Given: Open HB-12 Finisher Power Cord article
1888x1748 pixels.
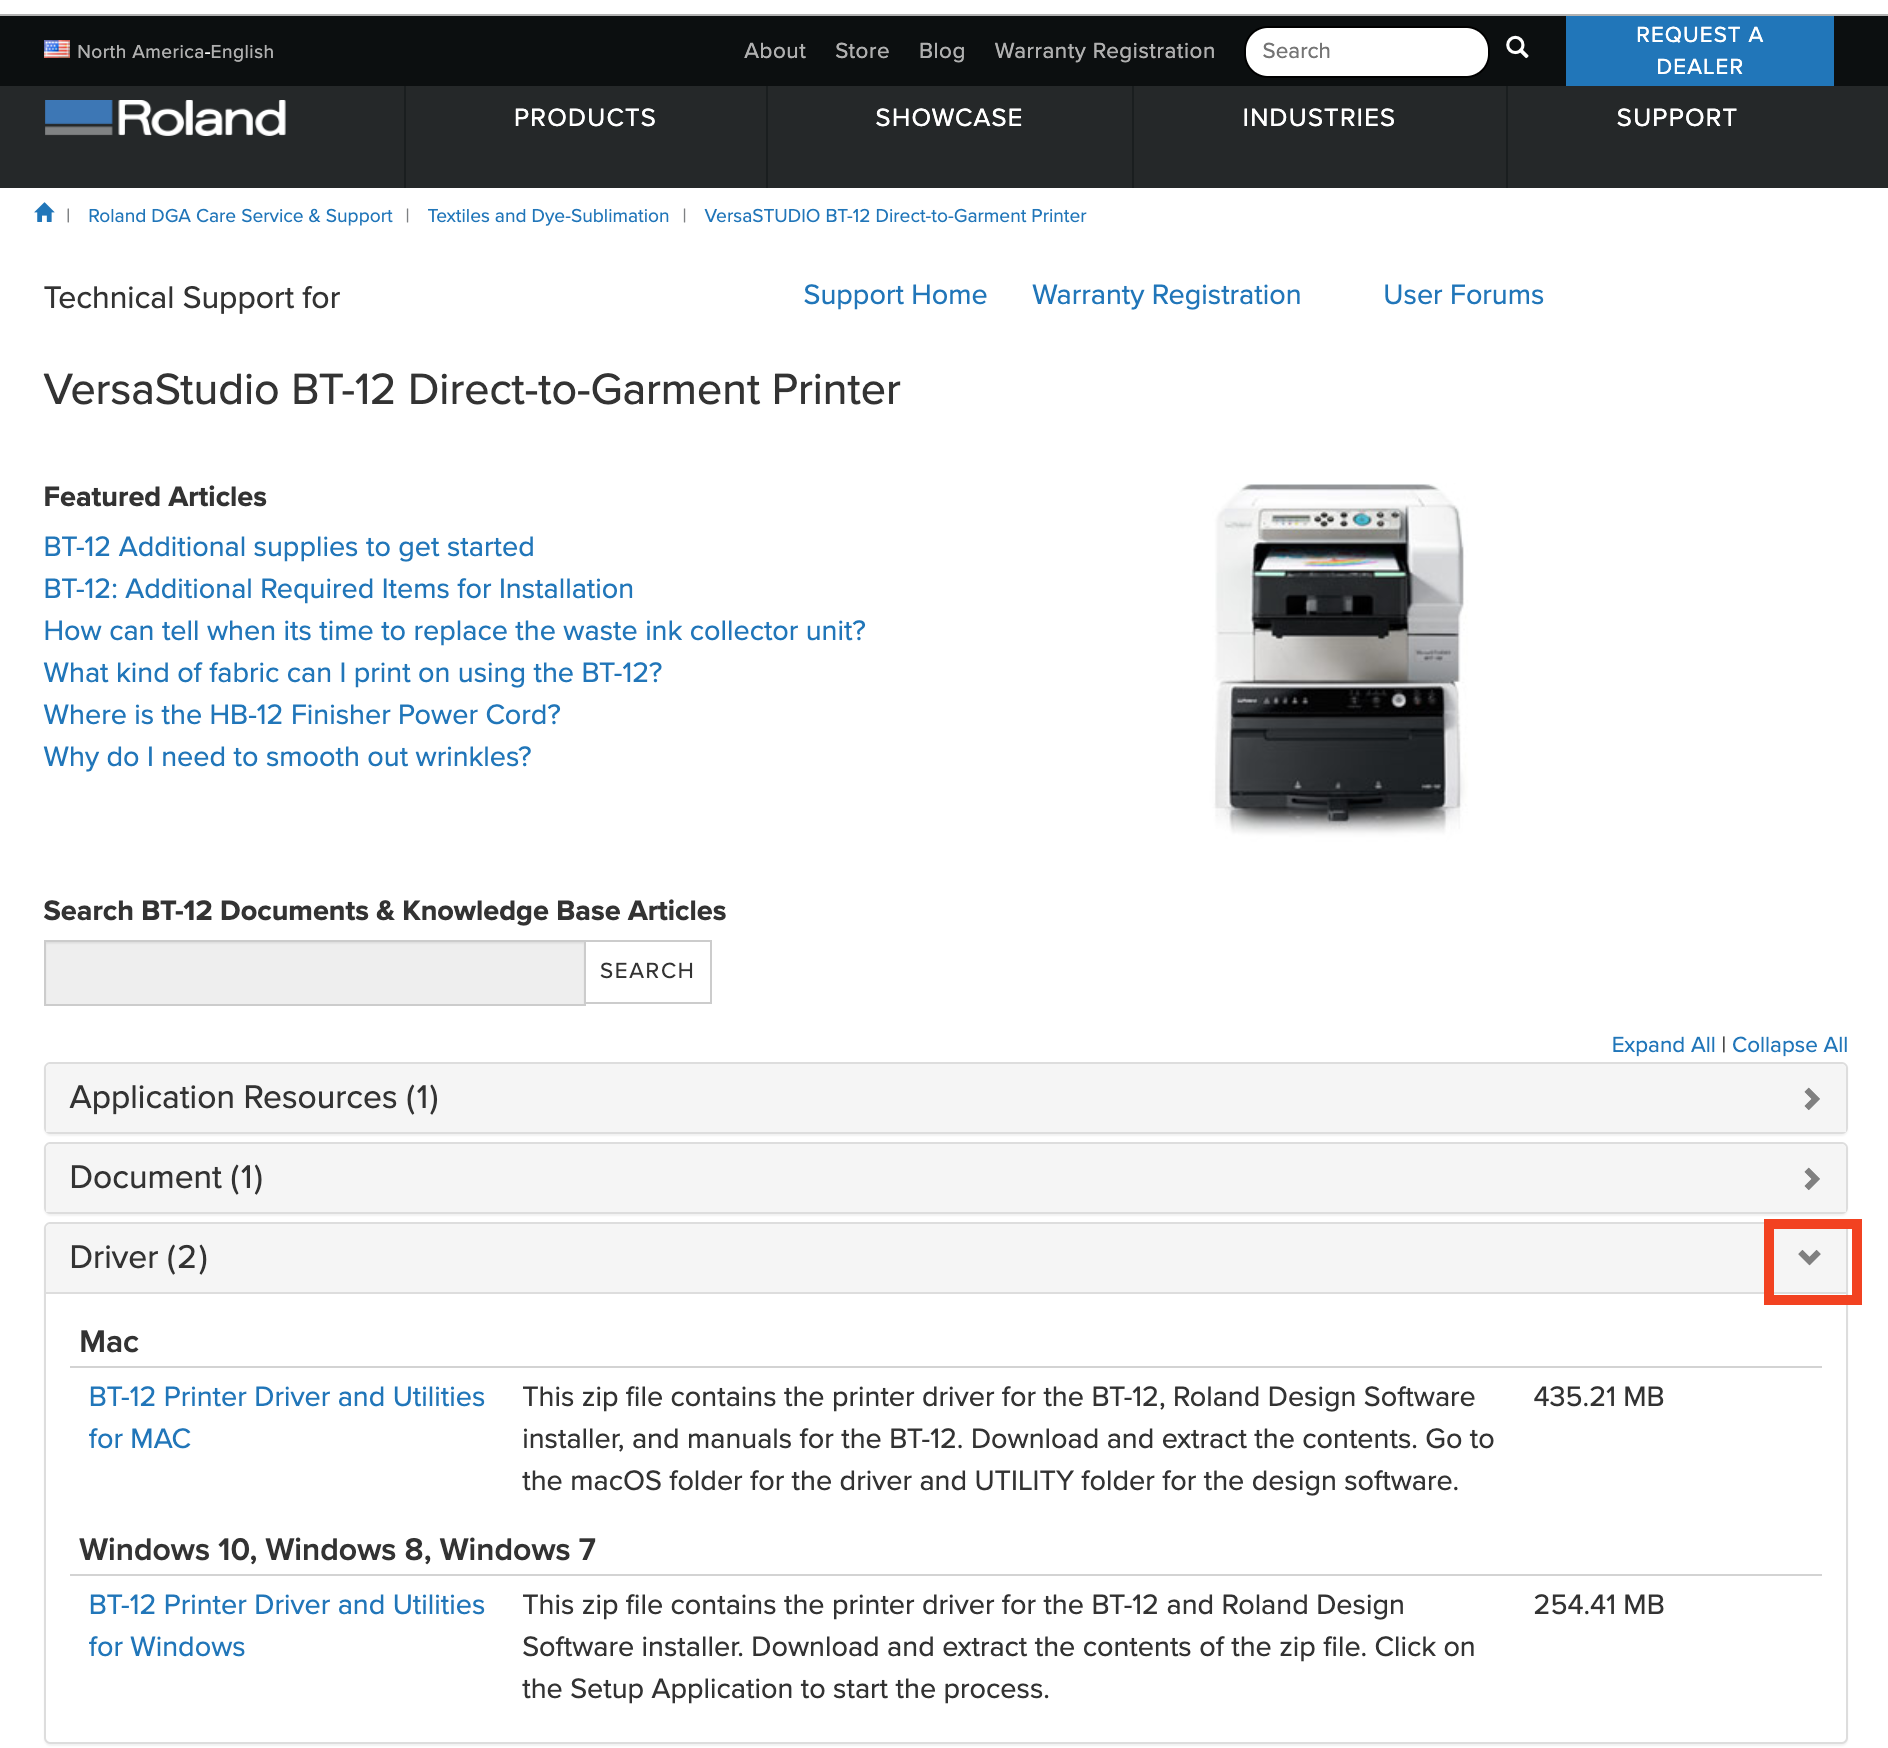Looking at the screenshot, I should [302, 715].
